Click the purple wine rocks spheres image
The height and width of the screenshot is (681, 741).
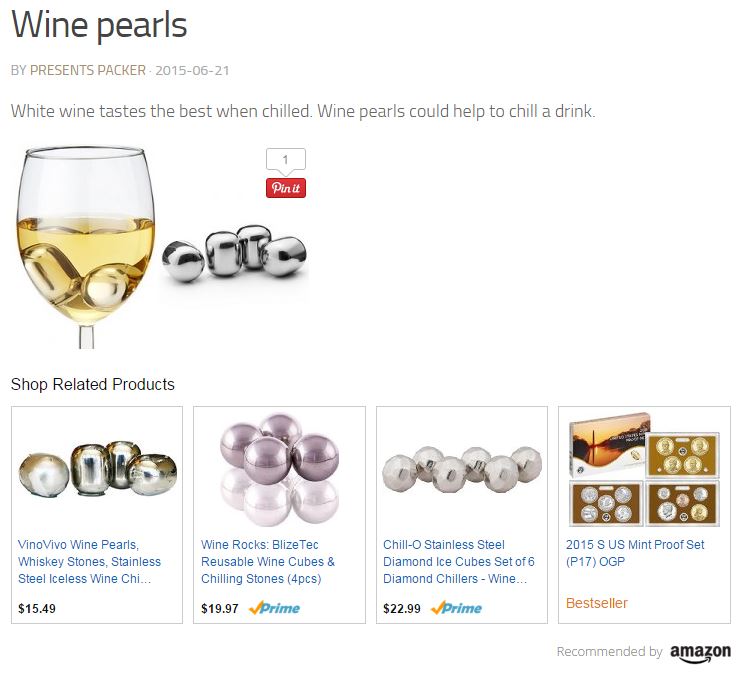[280, 469]
